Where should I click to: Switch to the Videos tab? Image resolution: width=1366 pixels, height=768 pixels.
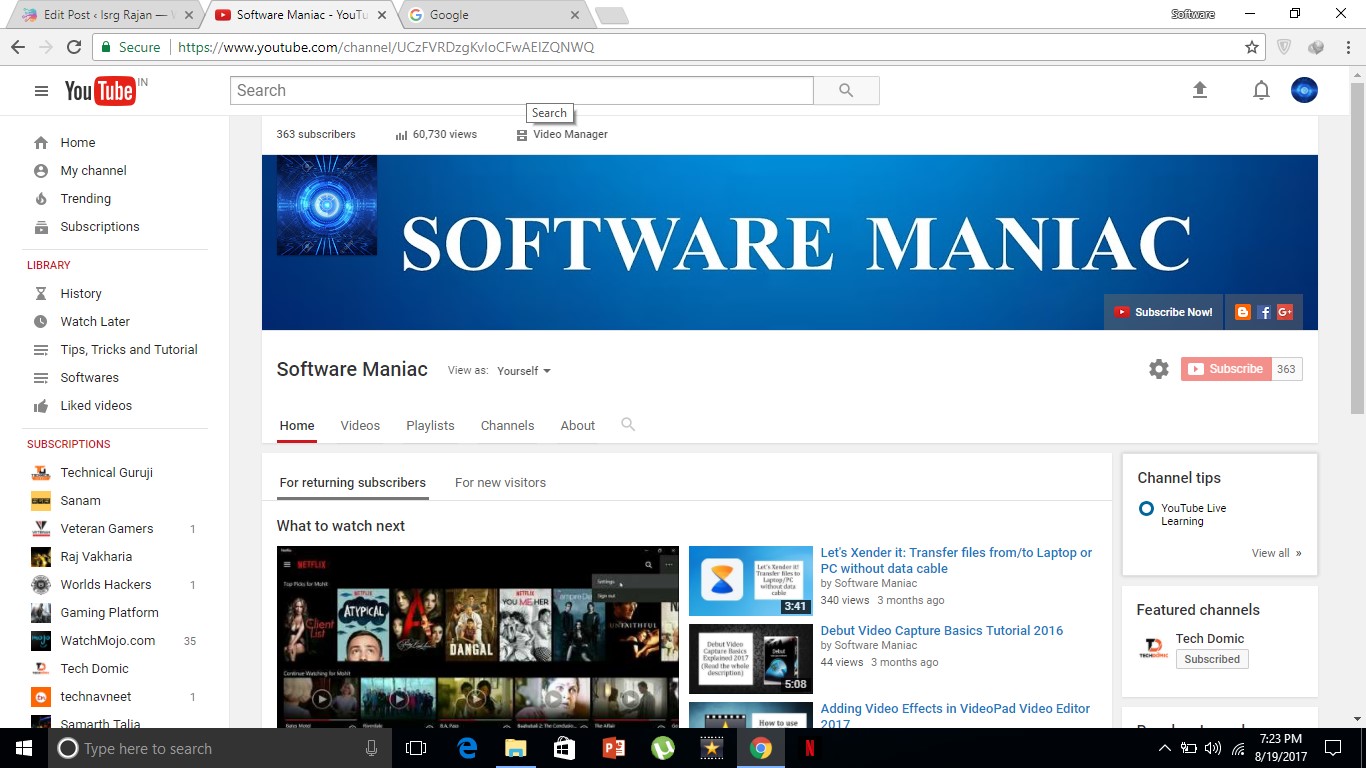tap(360, 425)
